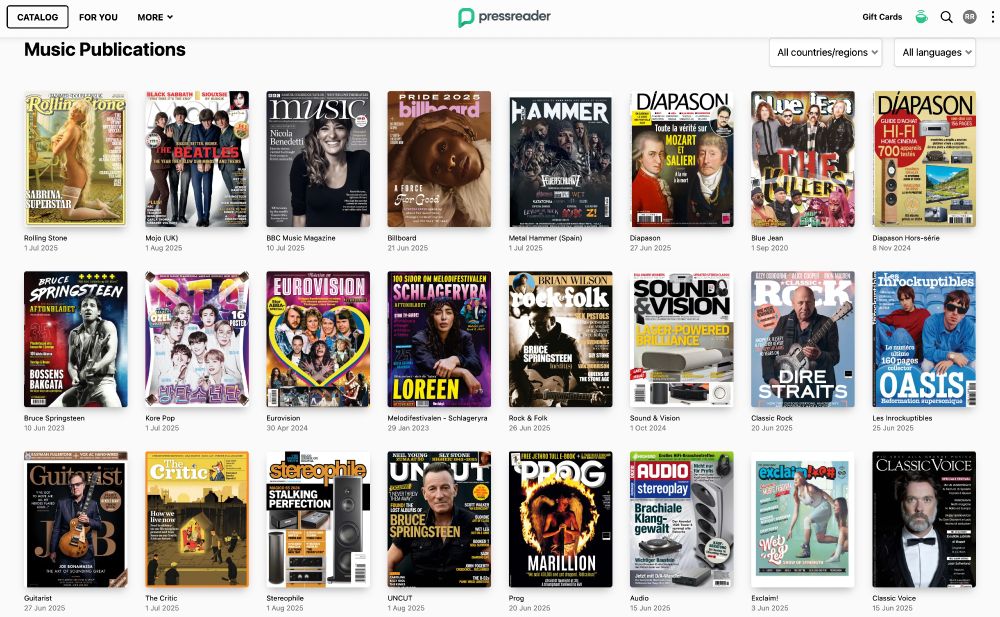Open the Schlageryra Loreen cover

pos(439,339)
